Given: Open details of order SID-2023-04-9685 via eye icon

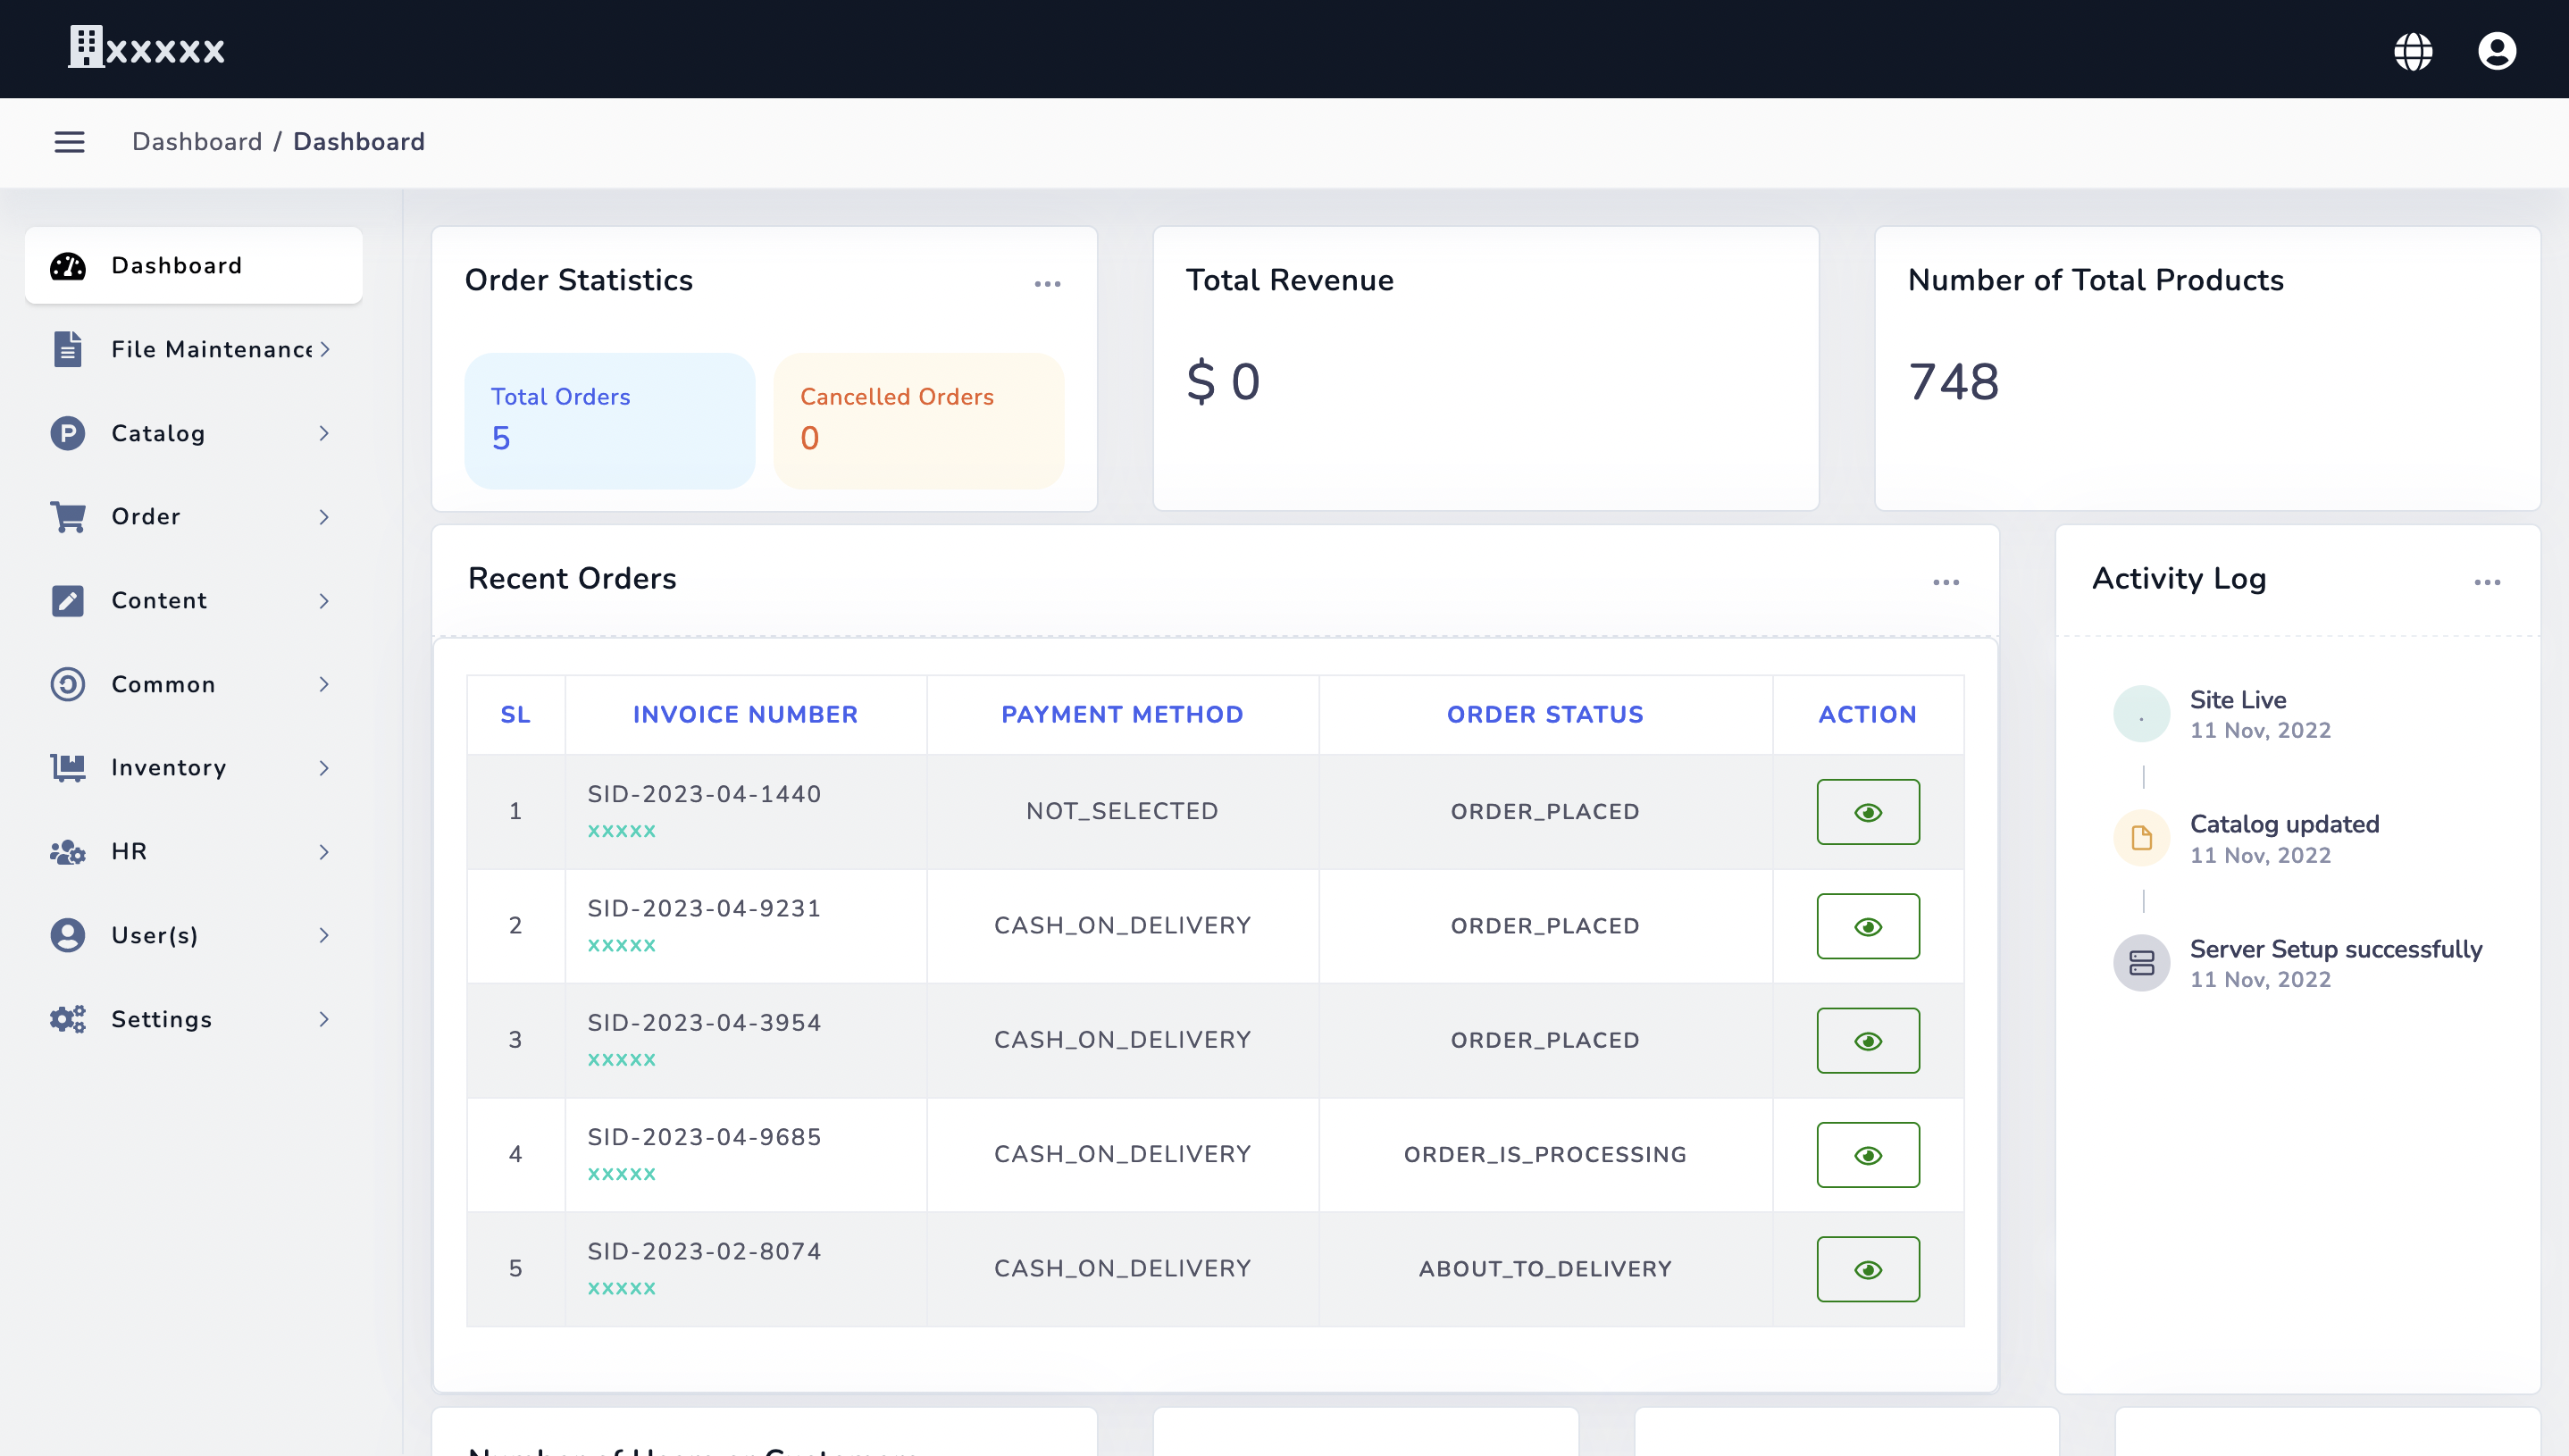Looking at the screenshot, I should [x=1868, y=1154].
